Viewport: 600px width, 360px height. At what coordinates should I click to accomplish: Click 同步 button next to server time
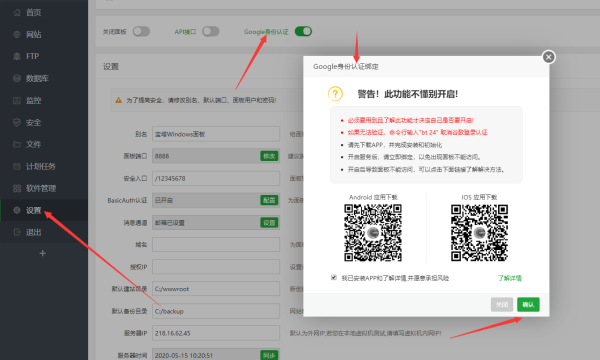tap(269, 355)
